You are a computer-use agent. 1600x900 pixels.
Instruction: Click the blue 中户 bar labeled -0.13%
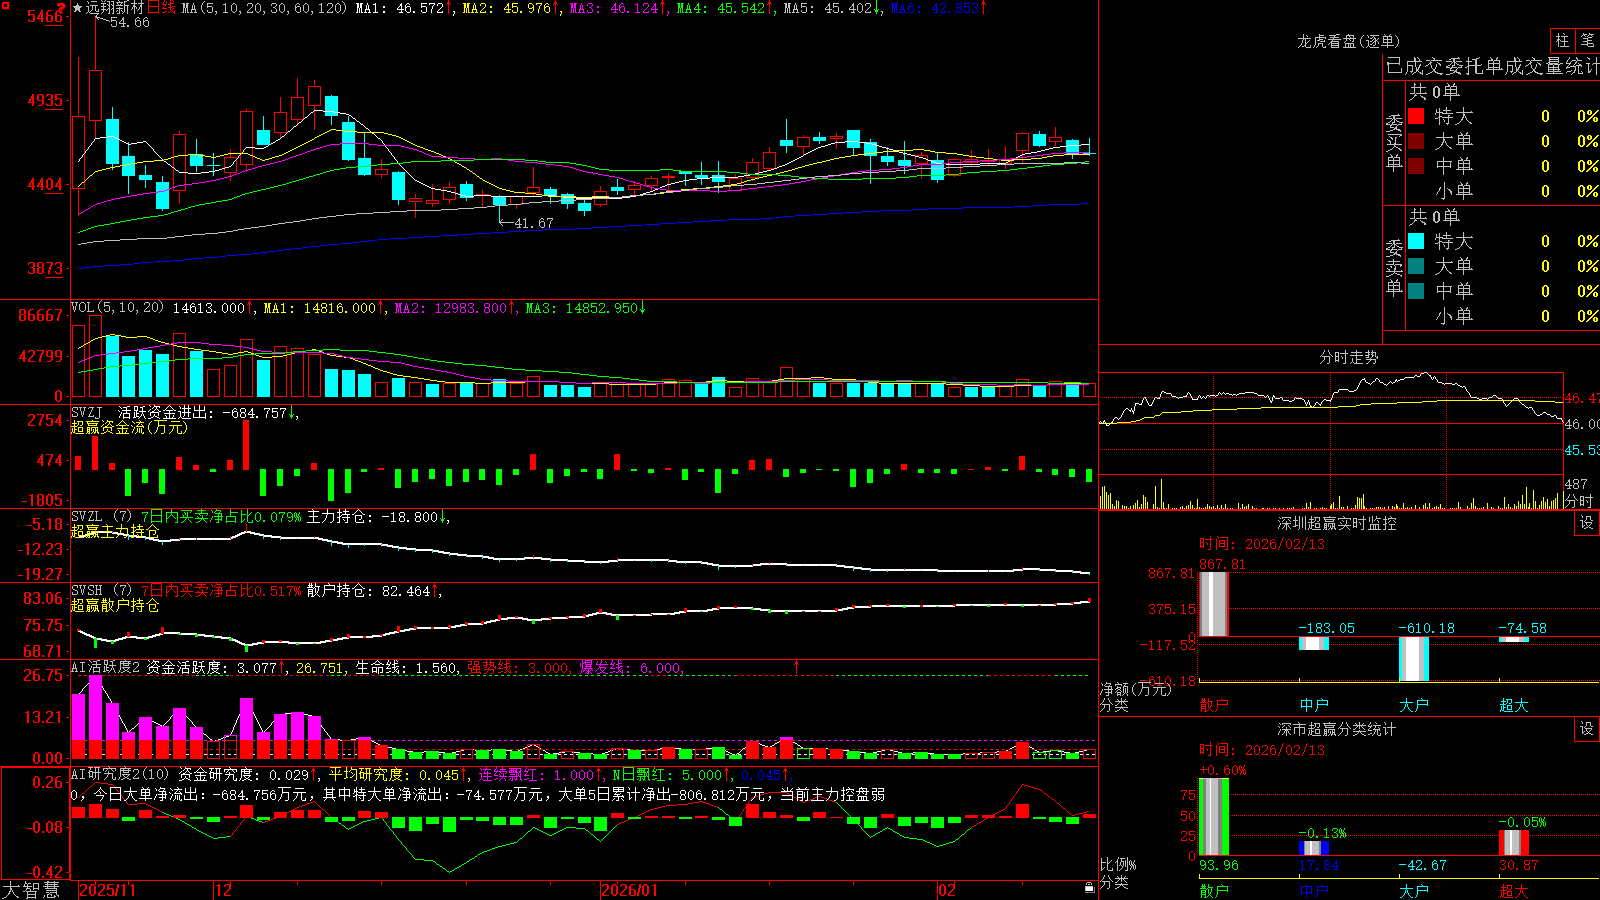(x=1314, y=848)
